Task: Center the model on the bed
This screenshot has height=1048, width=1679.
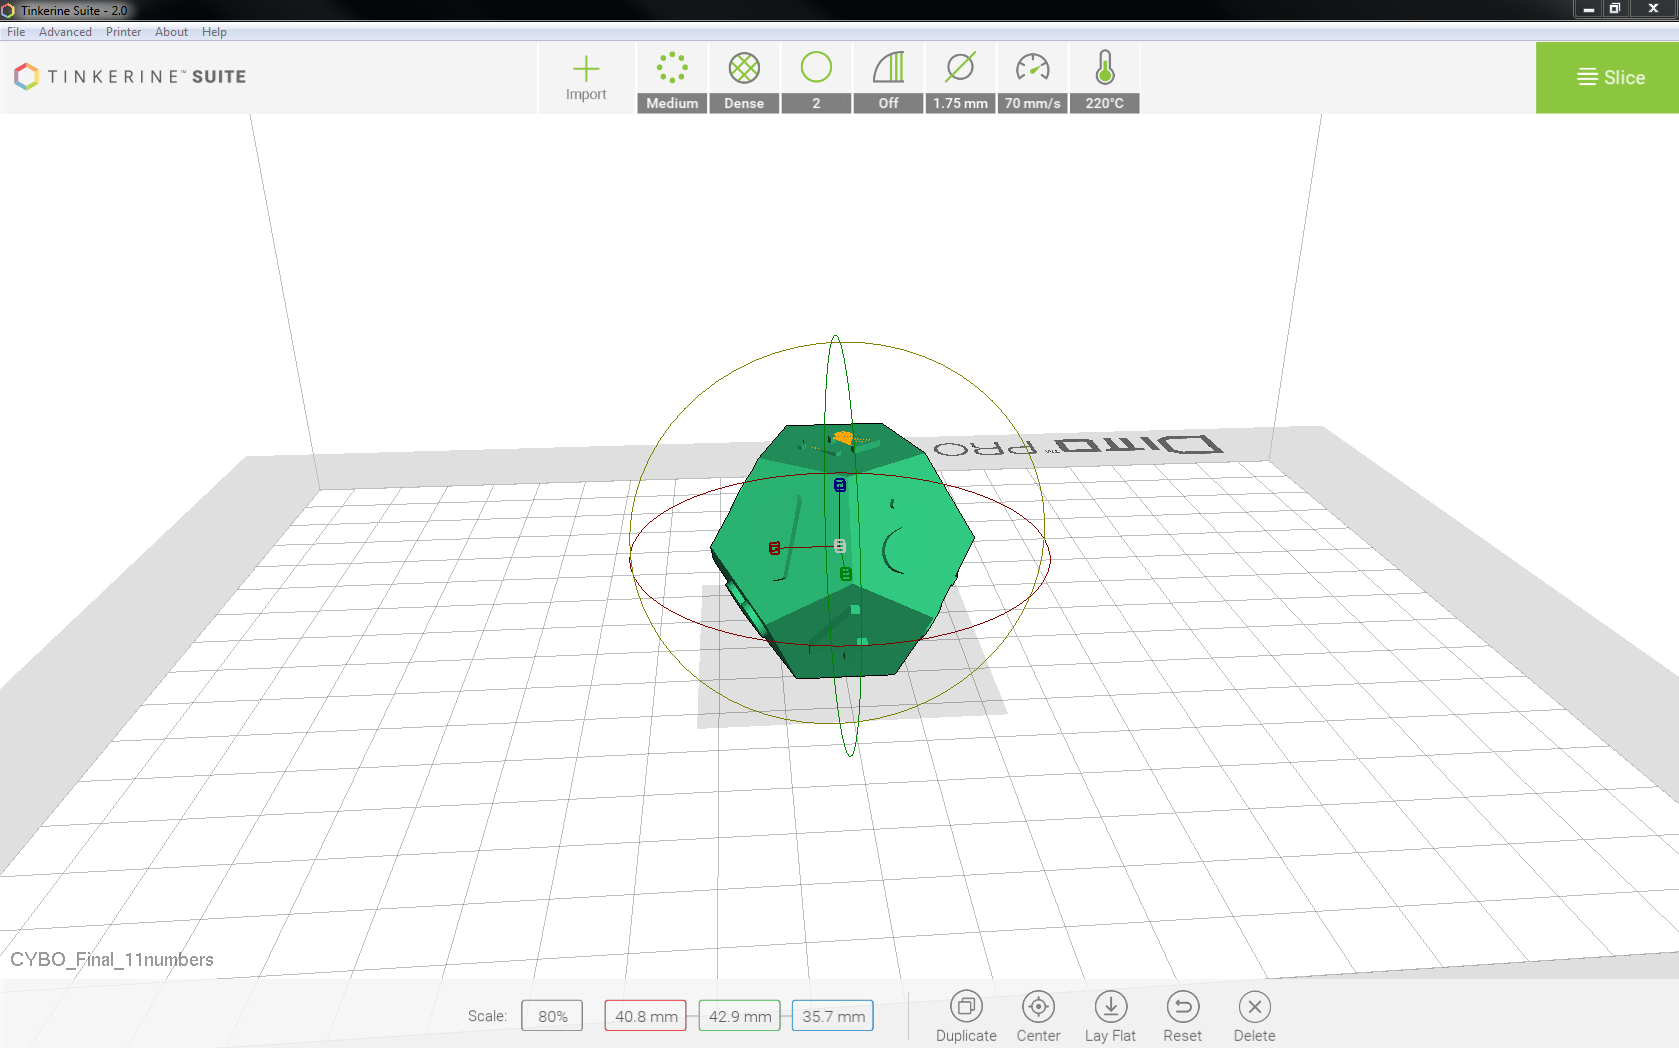Action: [x=1038, y=1015]
